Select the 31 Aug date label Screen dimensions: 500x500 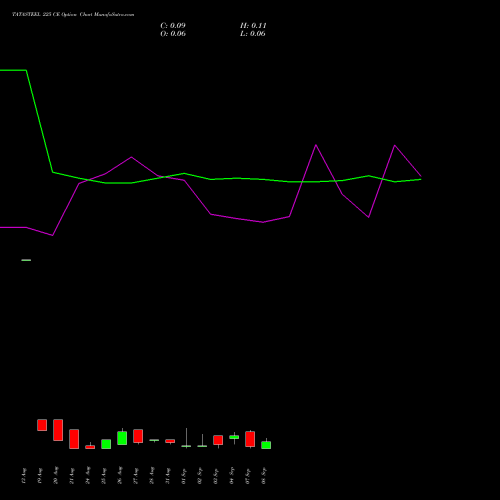[x=168, y=476]
